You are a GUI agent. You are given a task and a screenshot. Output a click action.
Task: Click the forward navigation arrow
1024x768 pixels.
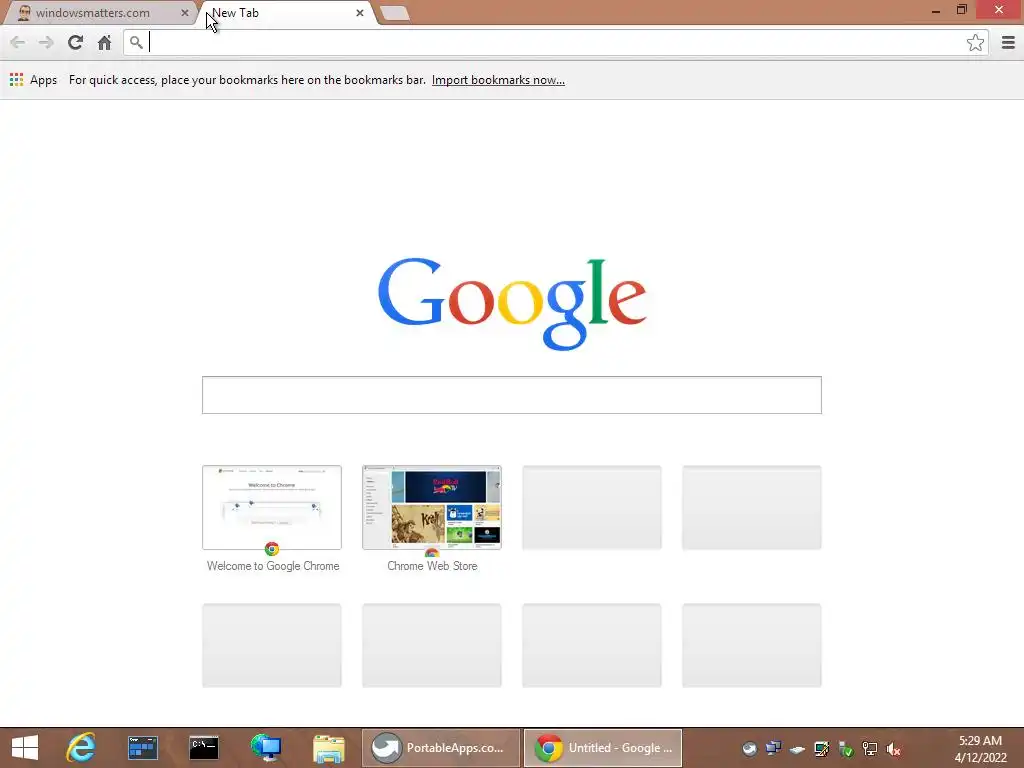46,42
